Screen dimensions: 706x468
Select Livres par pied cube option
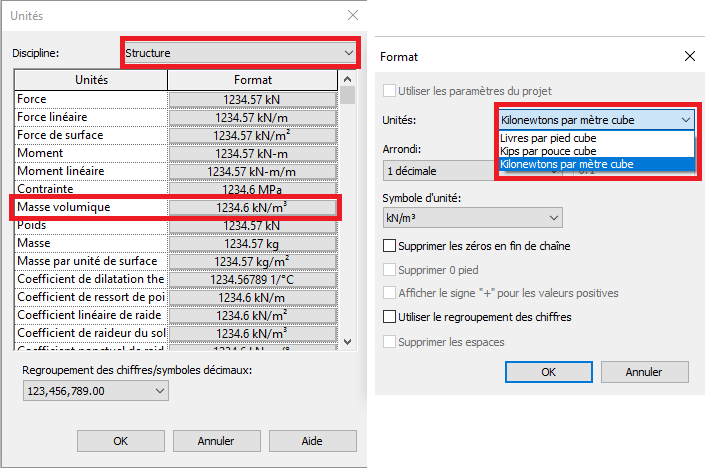(548, 138)
